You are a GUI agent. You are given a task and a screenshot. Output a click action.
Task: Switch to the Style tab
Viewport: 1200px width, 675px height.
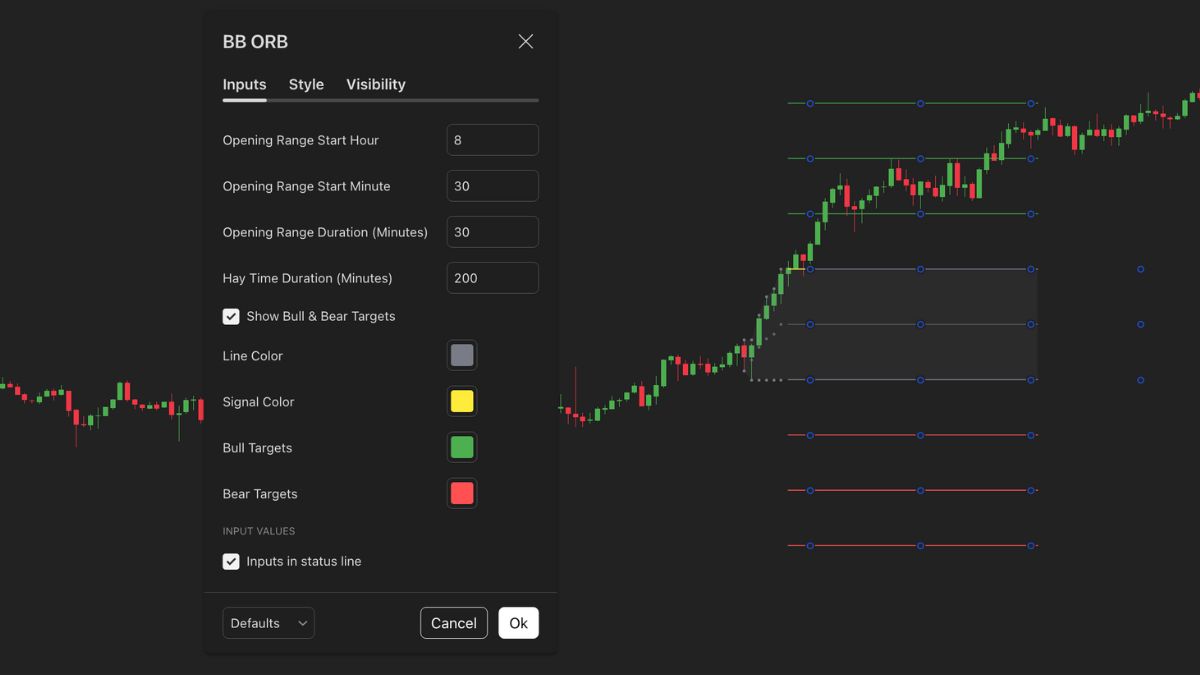point(306,84)
